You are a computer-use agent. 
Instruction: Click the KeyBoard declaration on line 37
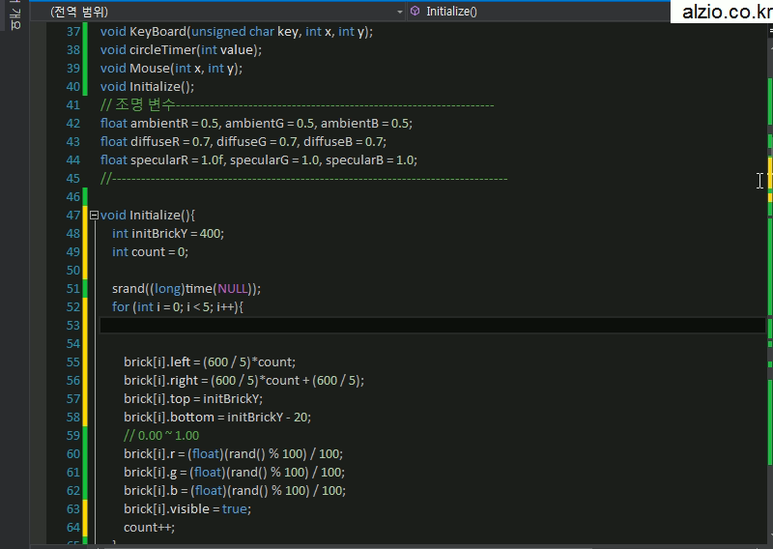[x=237, y=32]
